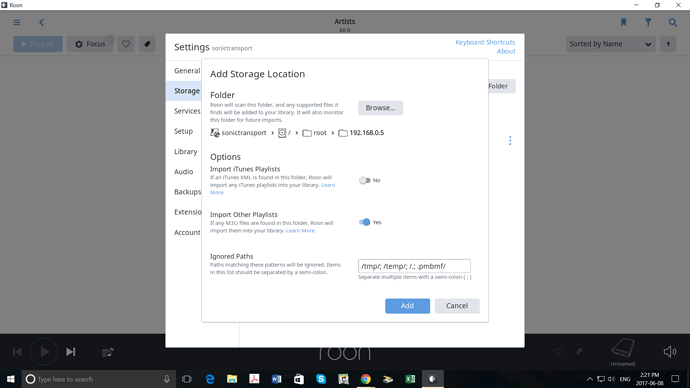Click the Focus button
Image resolution: width=690 pixels, height=388 pixels.
click(90, 44)
